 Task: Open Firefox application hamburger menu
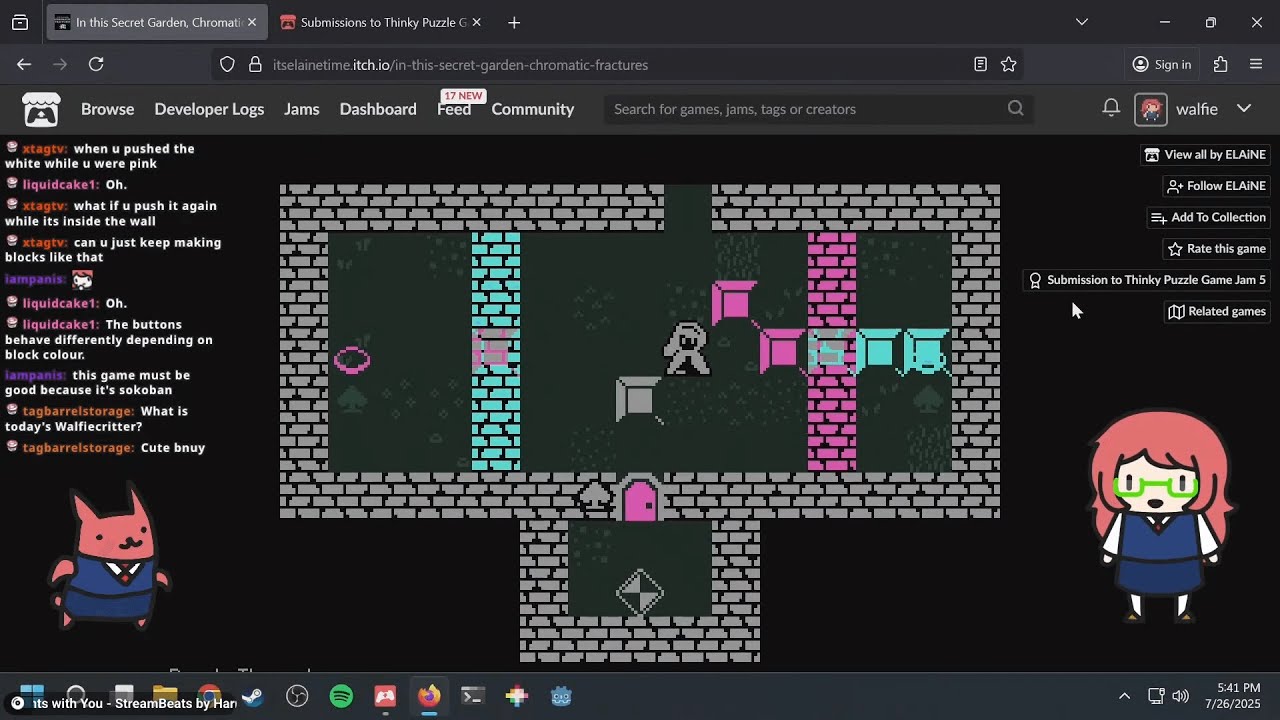point(1256,64)
